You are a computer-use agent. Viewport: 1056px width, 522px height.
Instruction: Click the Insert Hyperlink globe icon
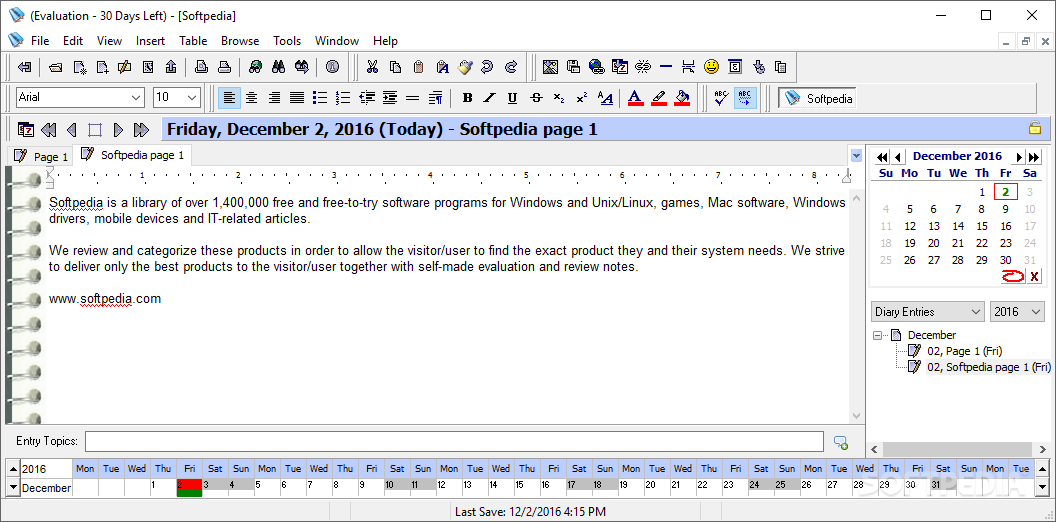click(x=597, y=67)
